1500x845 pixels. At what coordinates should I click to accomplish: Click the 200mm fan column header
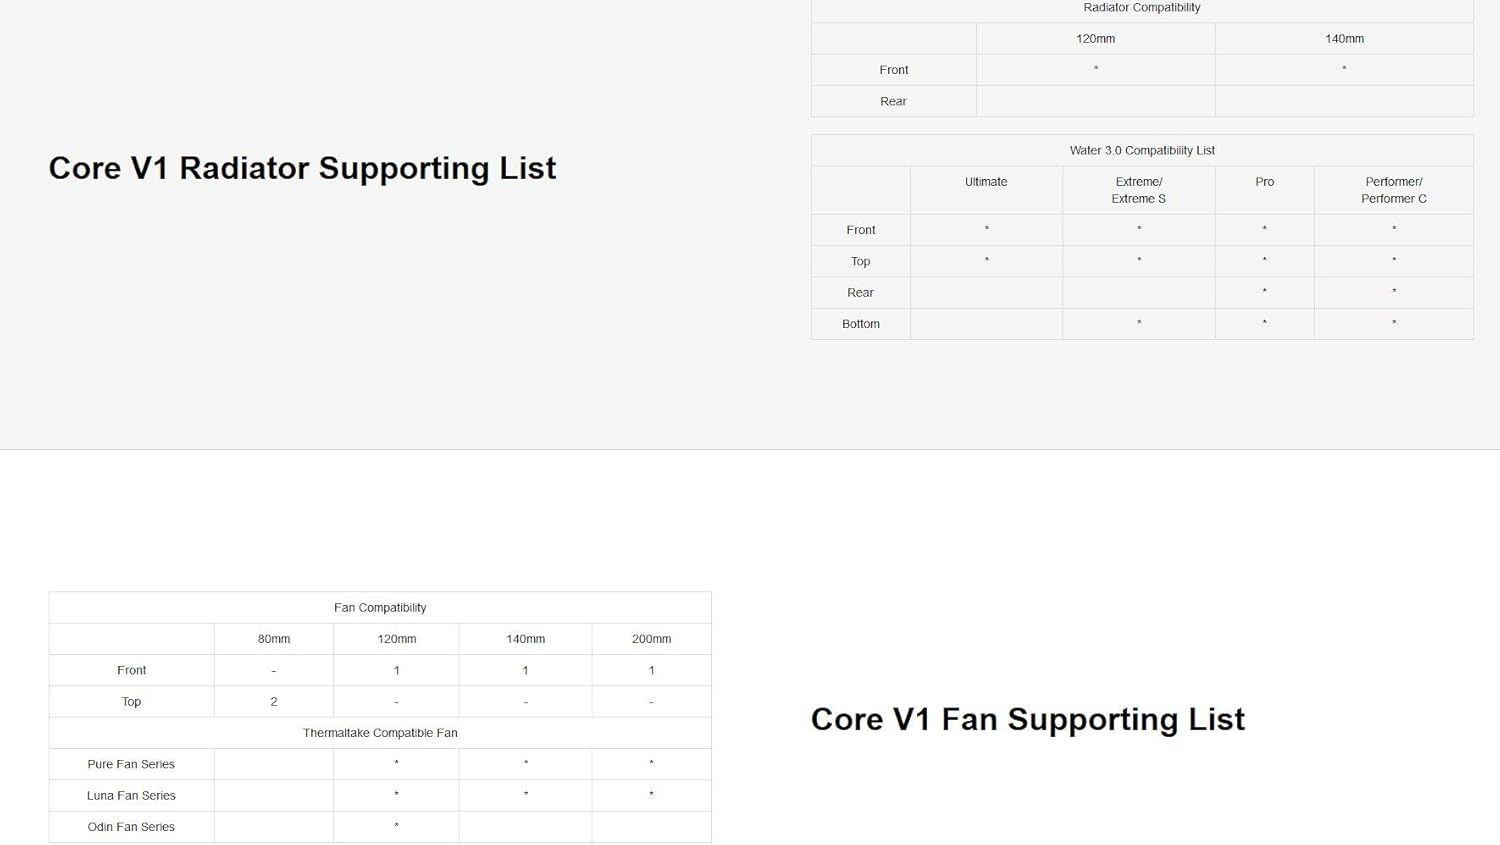click(651, 639)
